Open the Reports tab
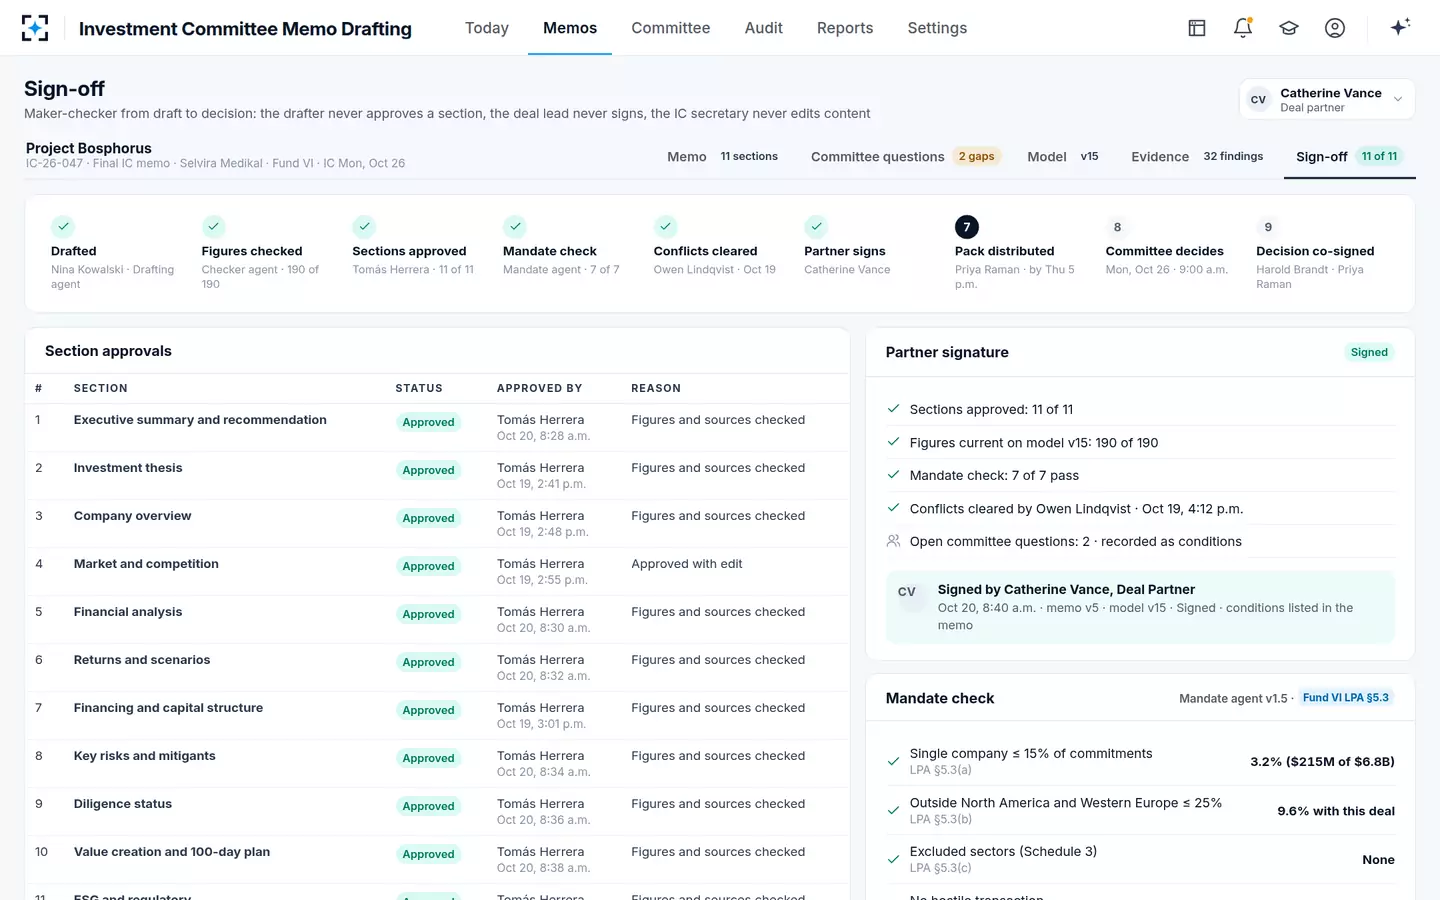 845,28
